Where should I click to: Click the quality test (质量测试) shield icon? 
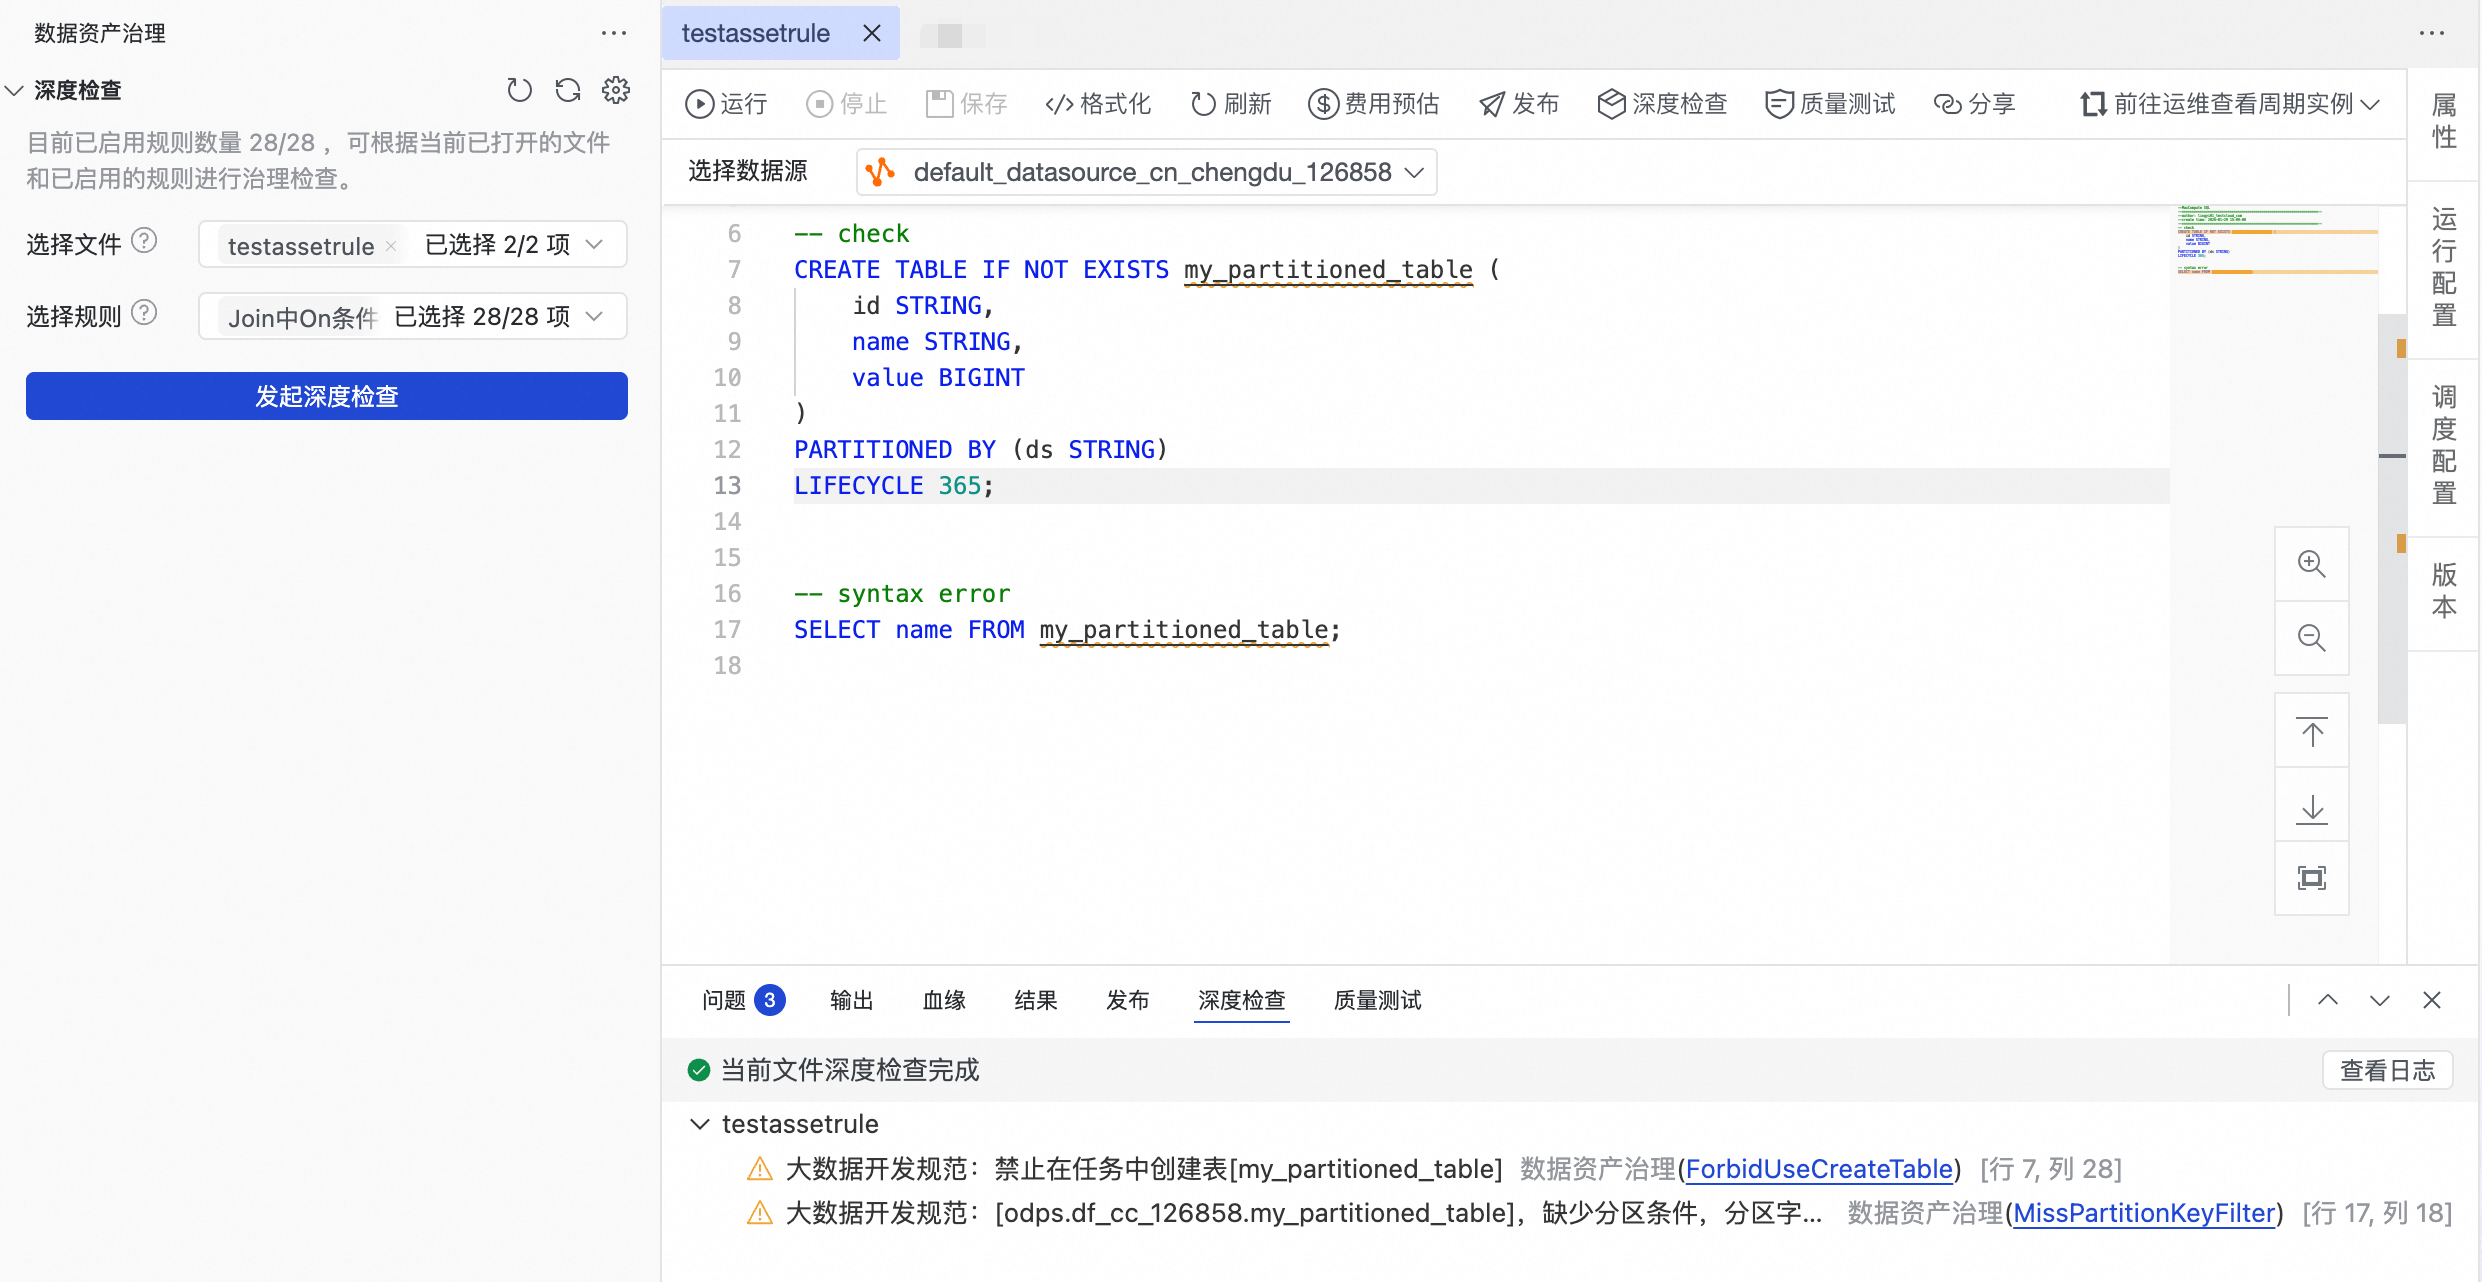coord(1779,104)
